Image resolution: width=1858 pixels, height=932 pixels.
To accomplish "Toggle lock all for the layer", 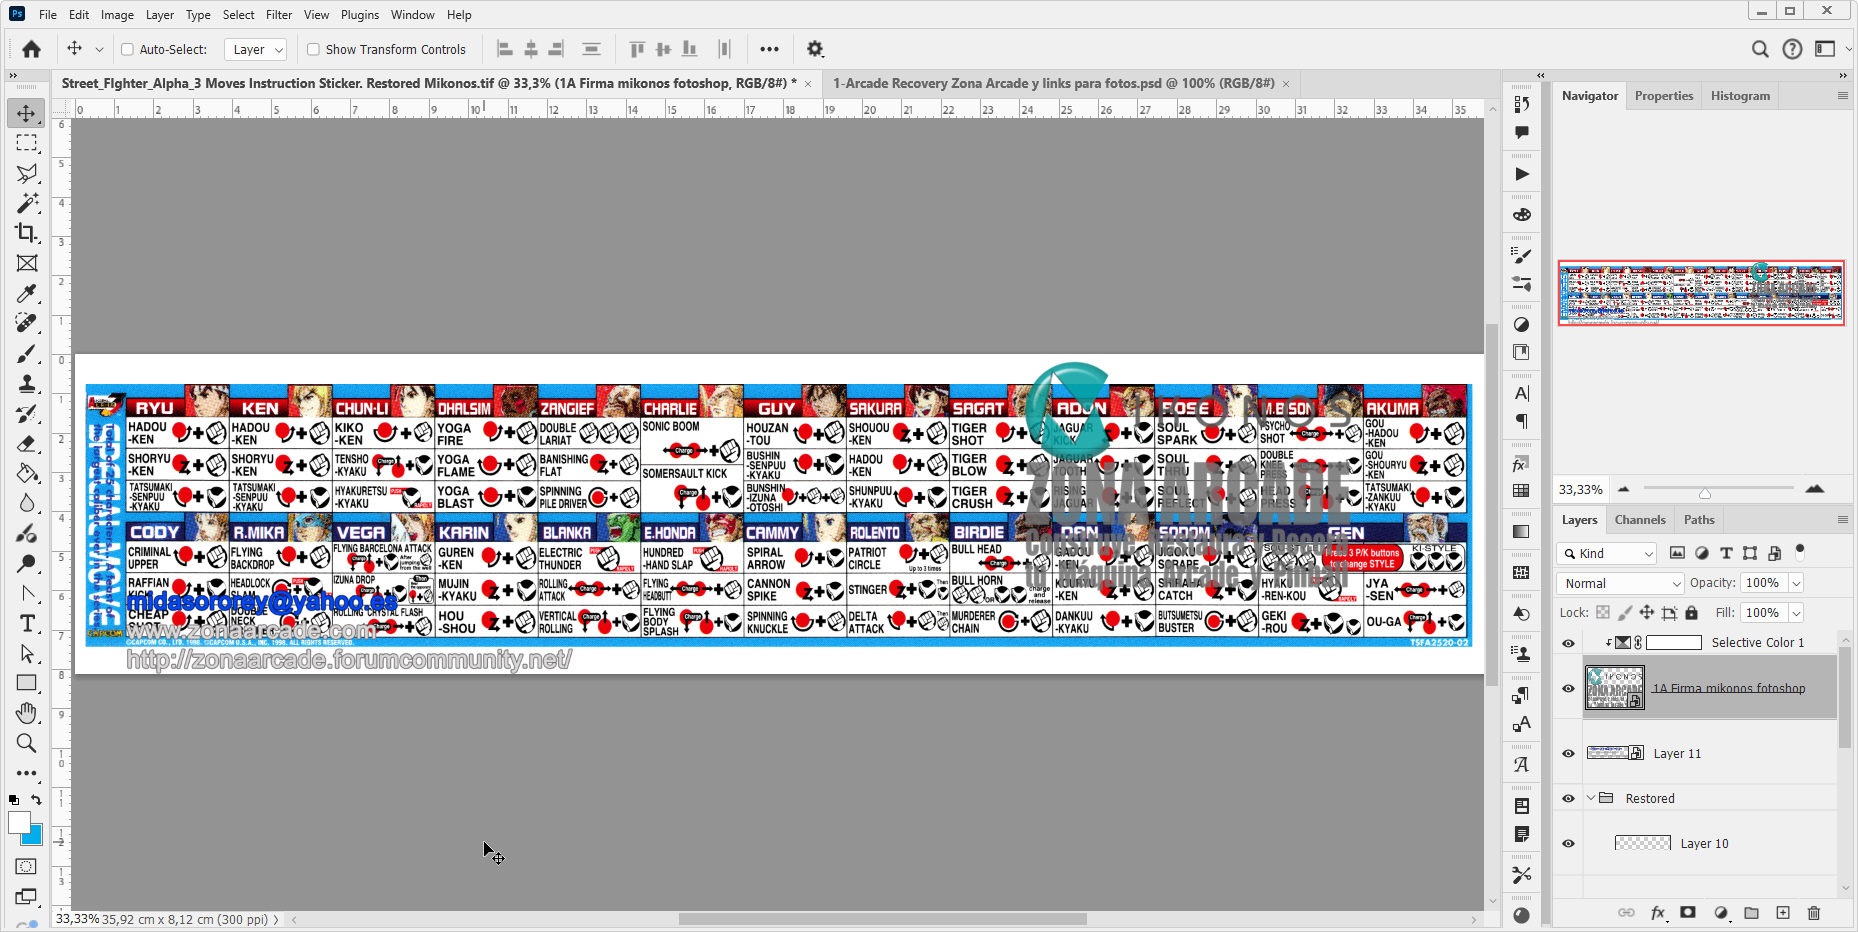I will [x=1692, y=613].
